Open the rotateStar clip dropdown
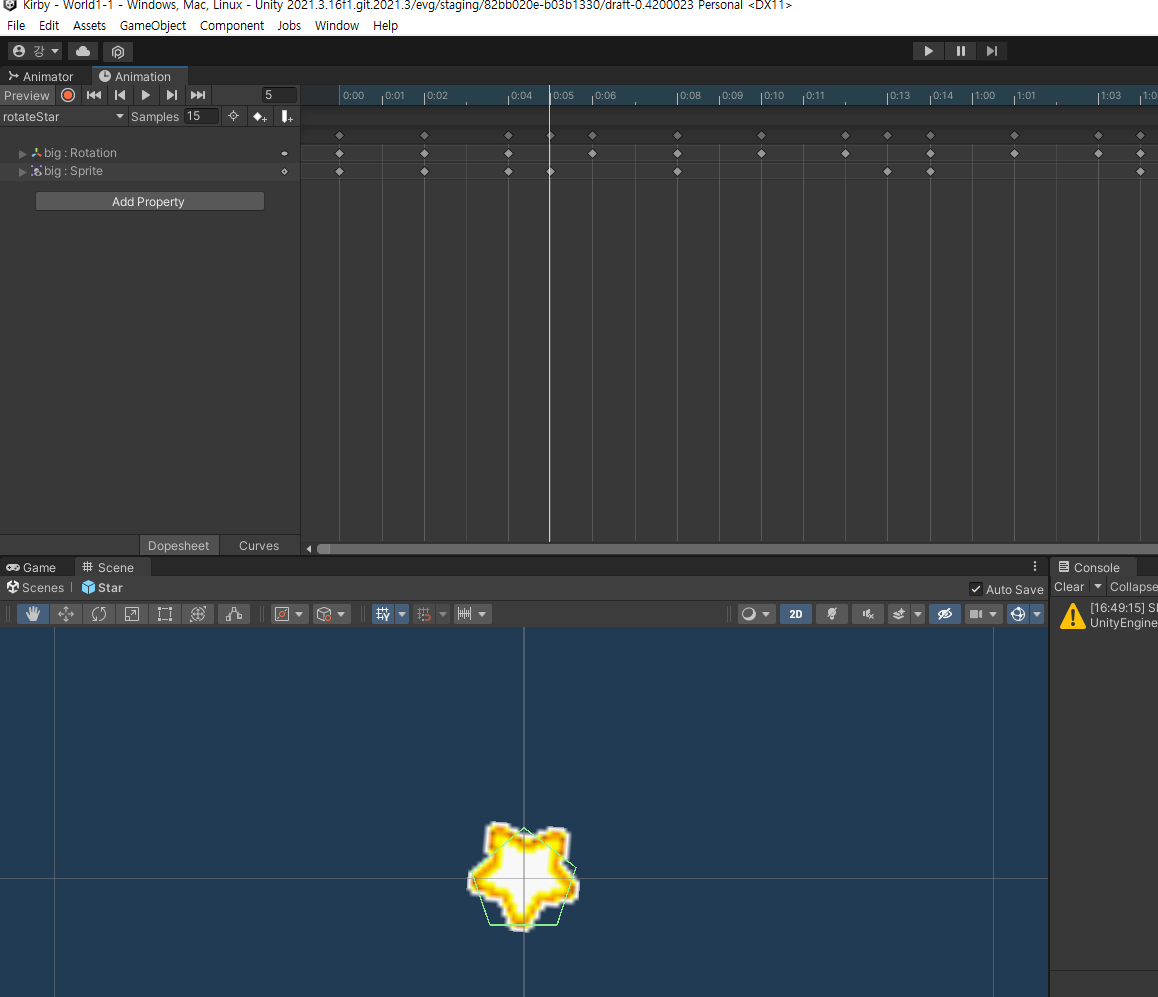 point(63,117)
